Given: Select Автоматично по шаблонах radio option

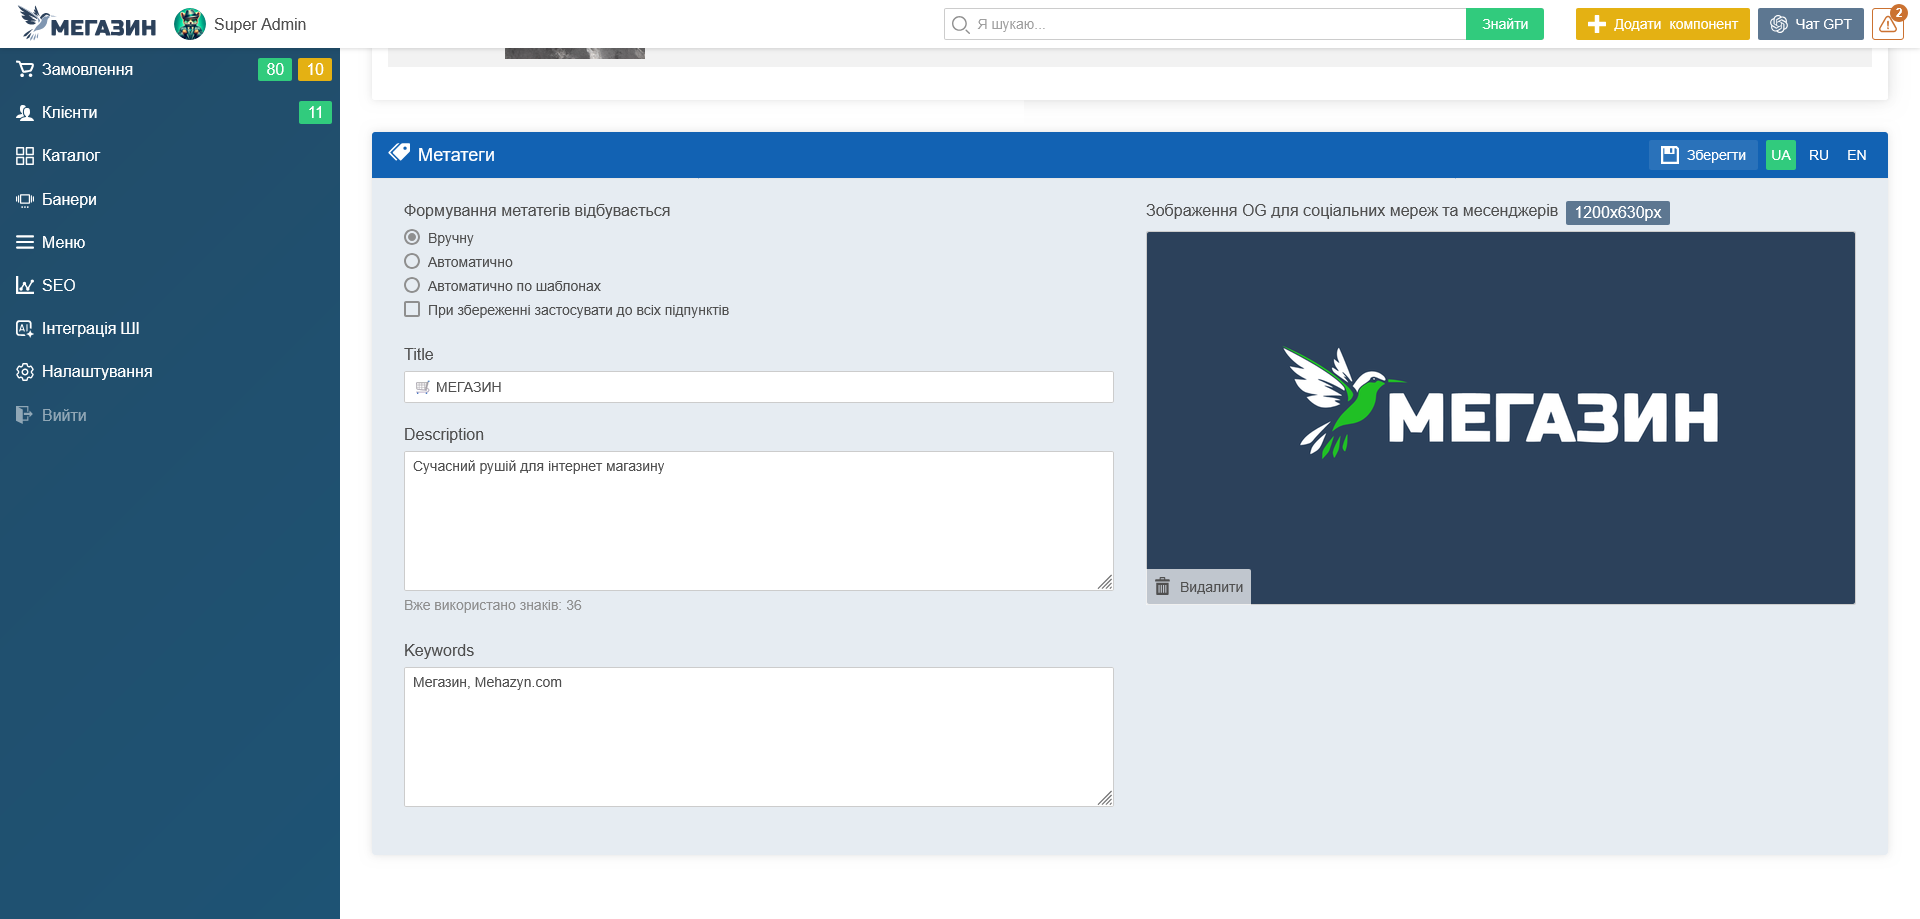Looking at the screenshot, I should pos(412,285).
